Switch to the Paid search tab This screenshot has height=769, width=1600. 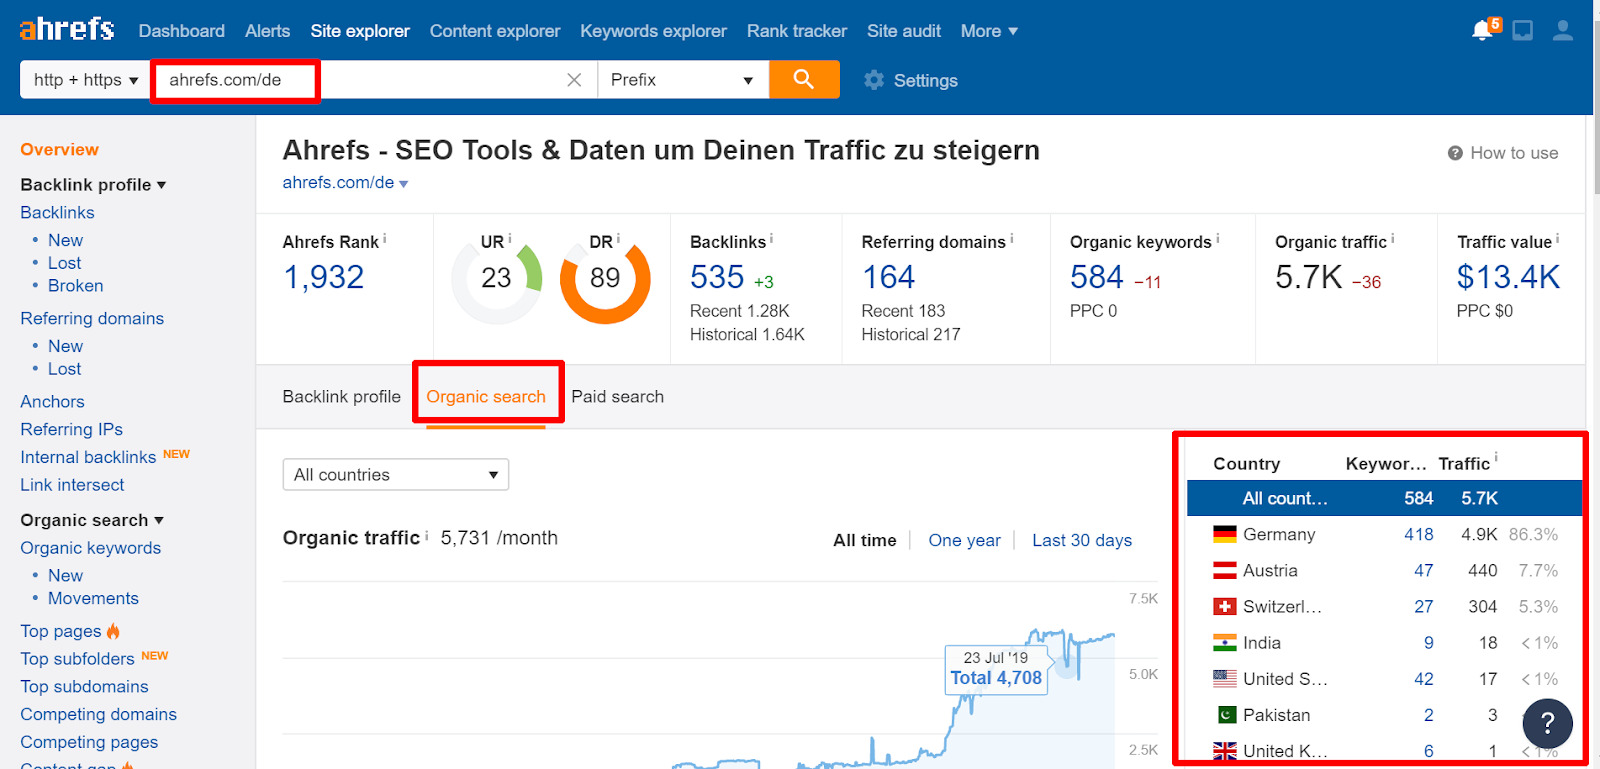617,397
